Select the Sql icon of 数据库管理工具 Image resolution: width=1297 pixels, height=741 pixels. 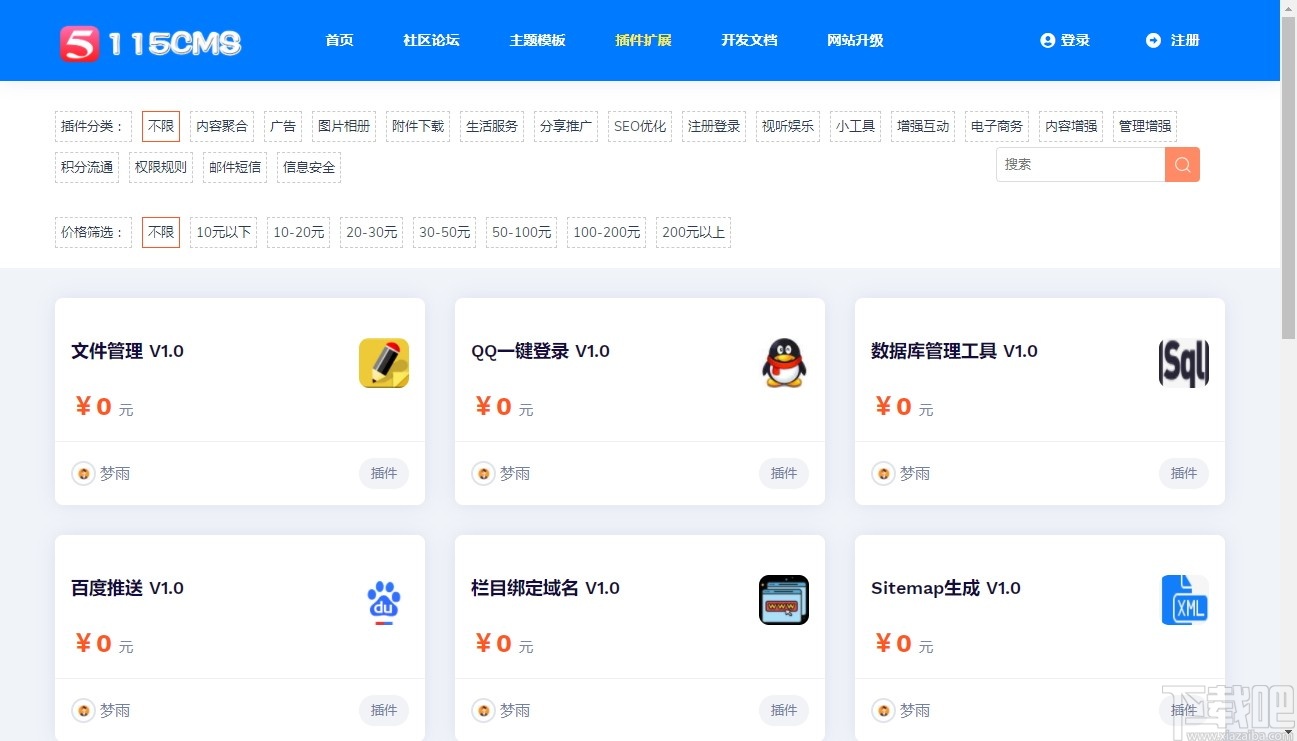click(1184, 363)
